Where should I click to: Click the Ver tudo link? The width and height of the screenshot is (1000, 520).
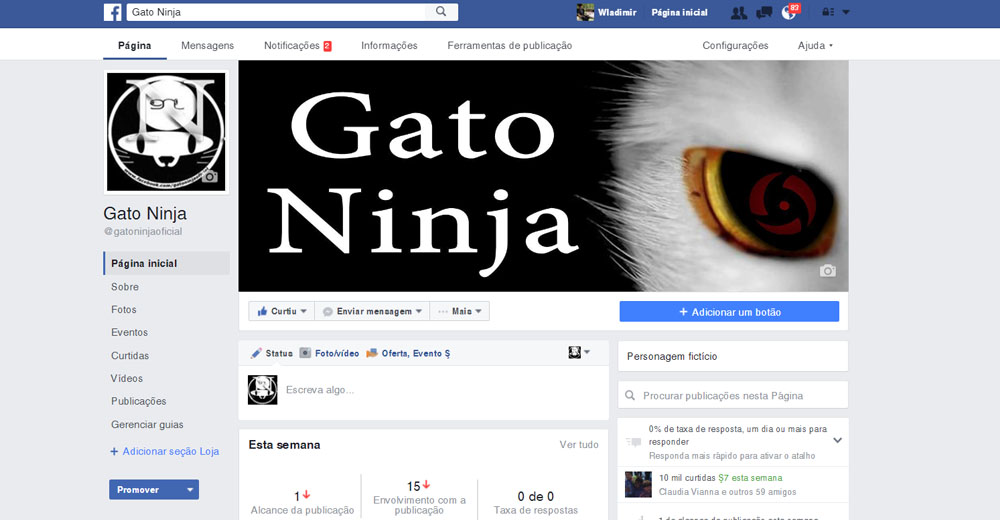tap(578, 445)
